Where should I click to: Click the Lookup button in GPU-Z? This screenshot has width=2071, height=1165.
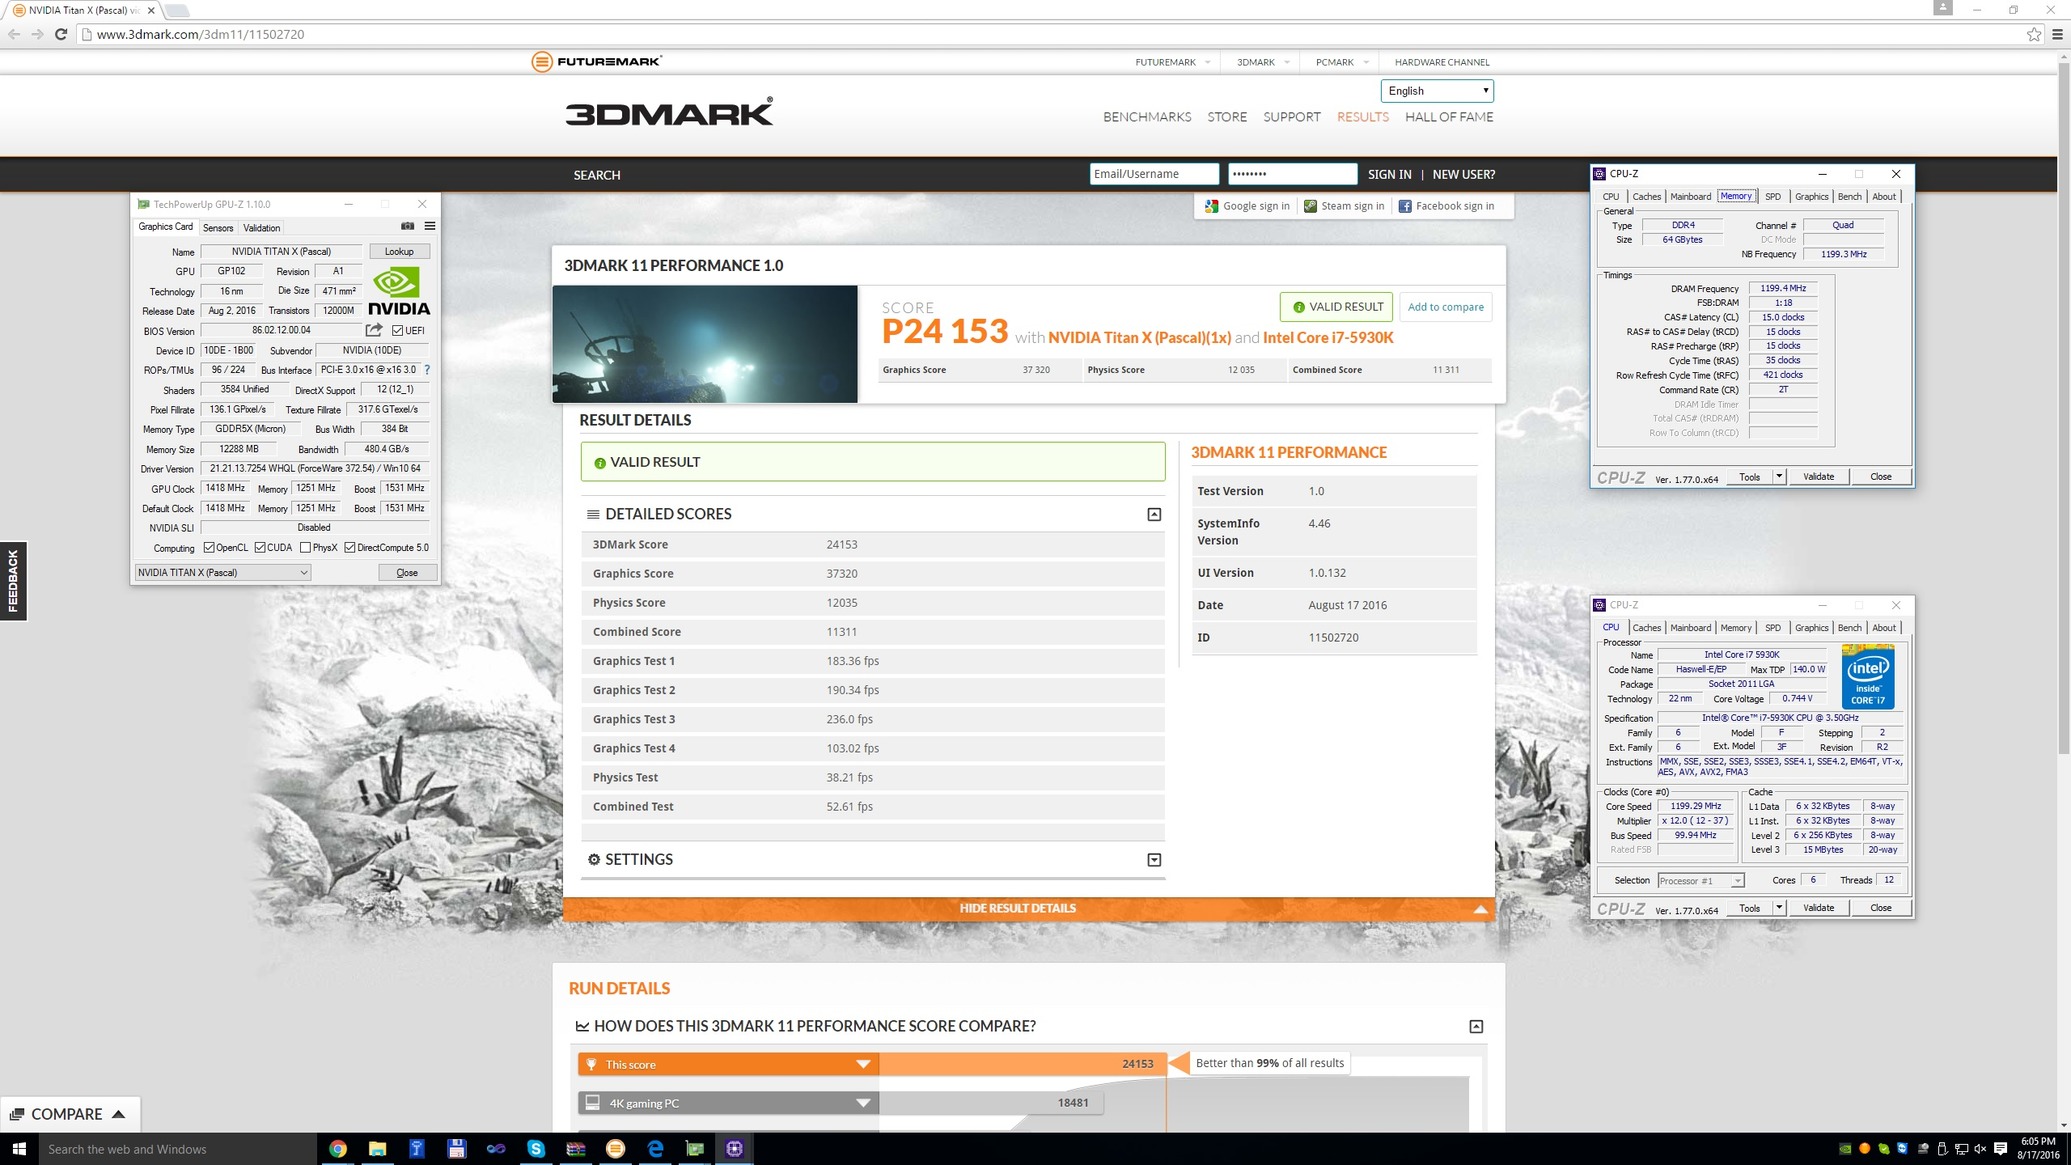[x=399, y=251]
